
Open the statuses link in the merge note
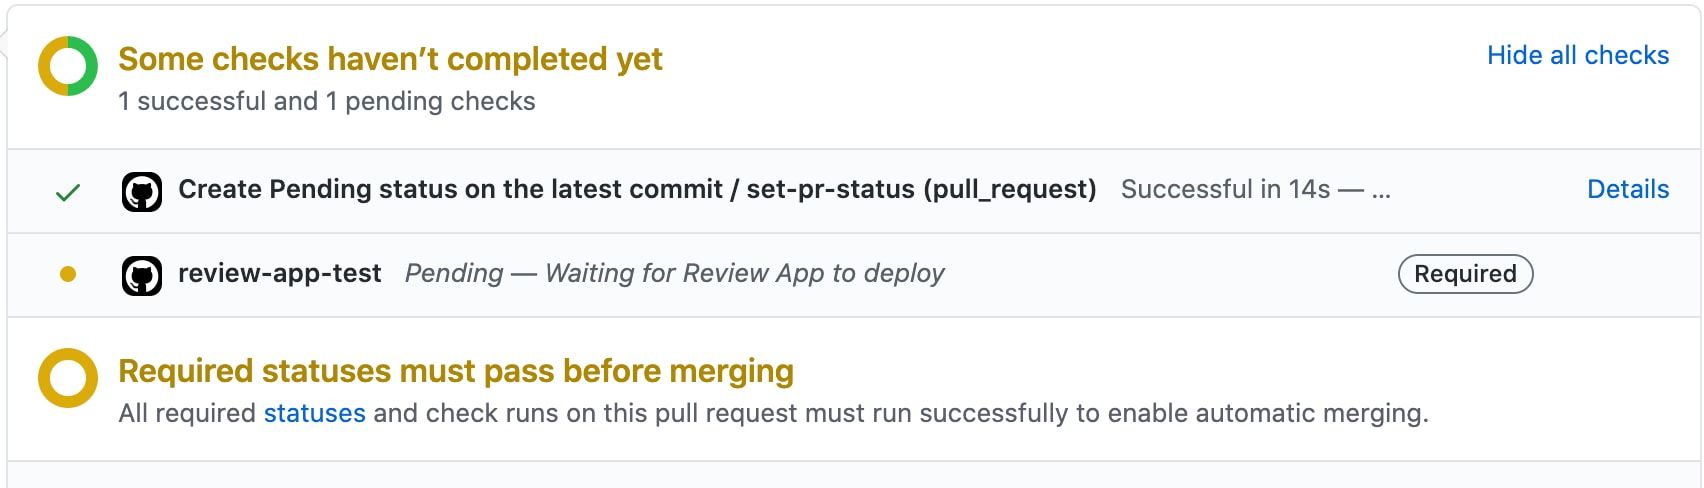[315, 413]
